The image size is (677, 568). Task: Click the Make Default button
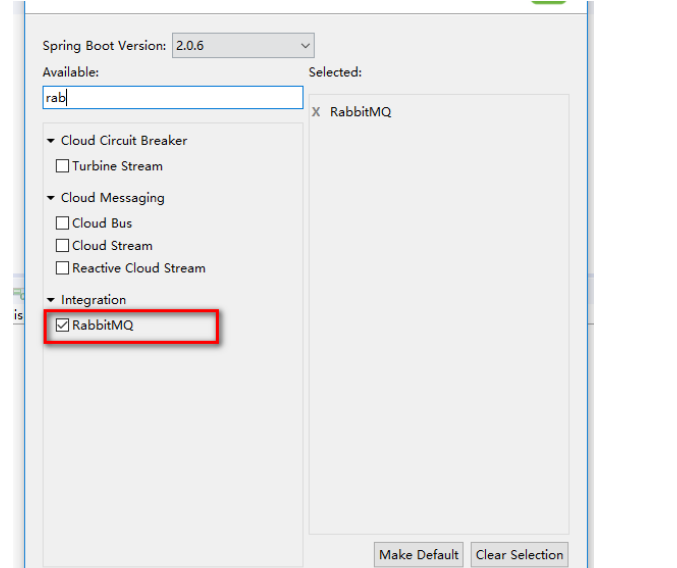(418, 555)
